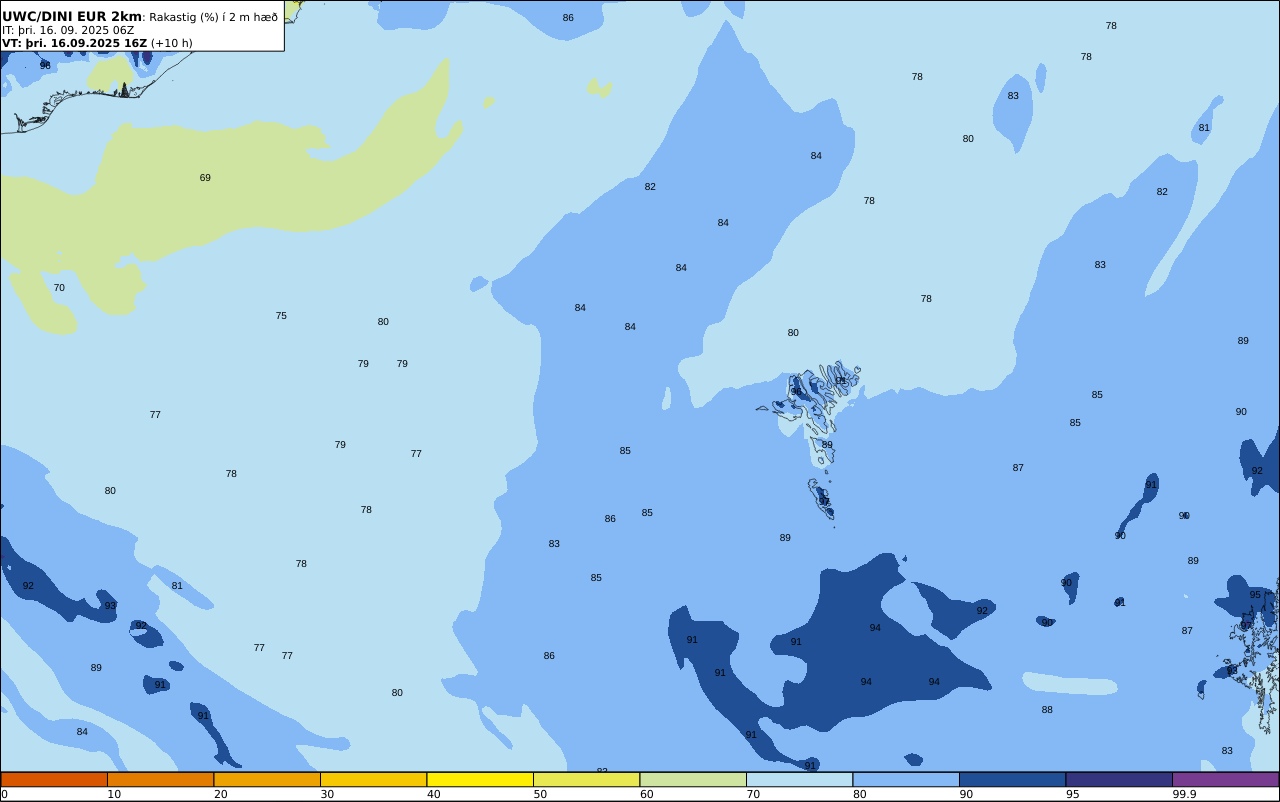
Task: Click the 40–50 bright yellow legend swatch
Action: pyautogui.click(x=480, y=779)
